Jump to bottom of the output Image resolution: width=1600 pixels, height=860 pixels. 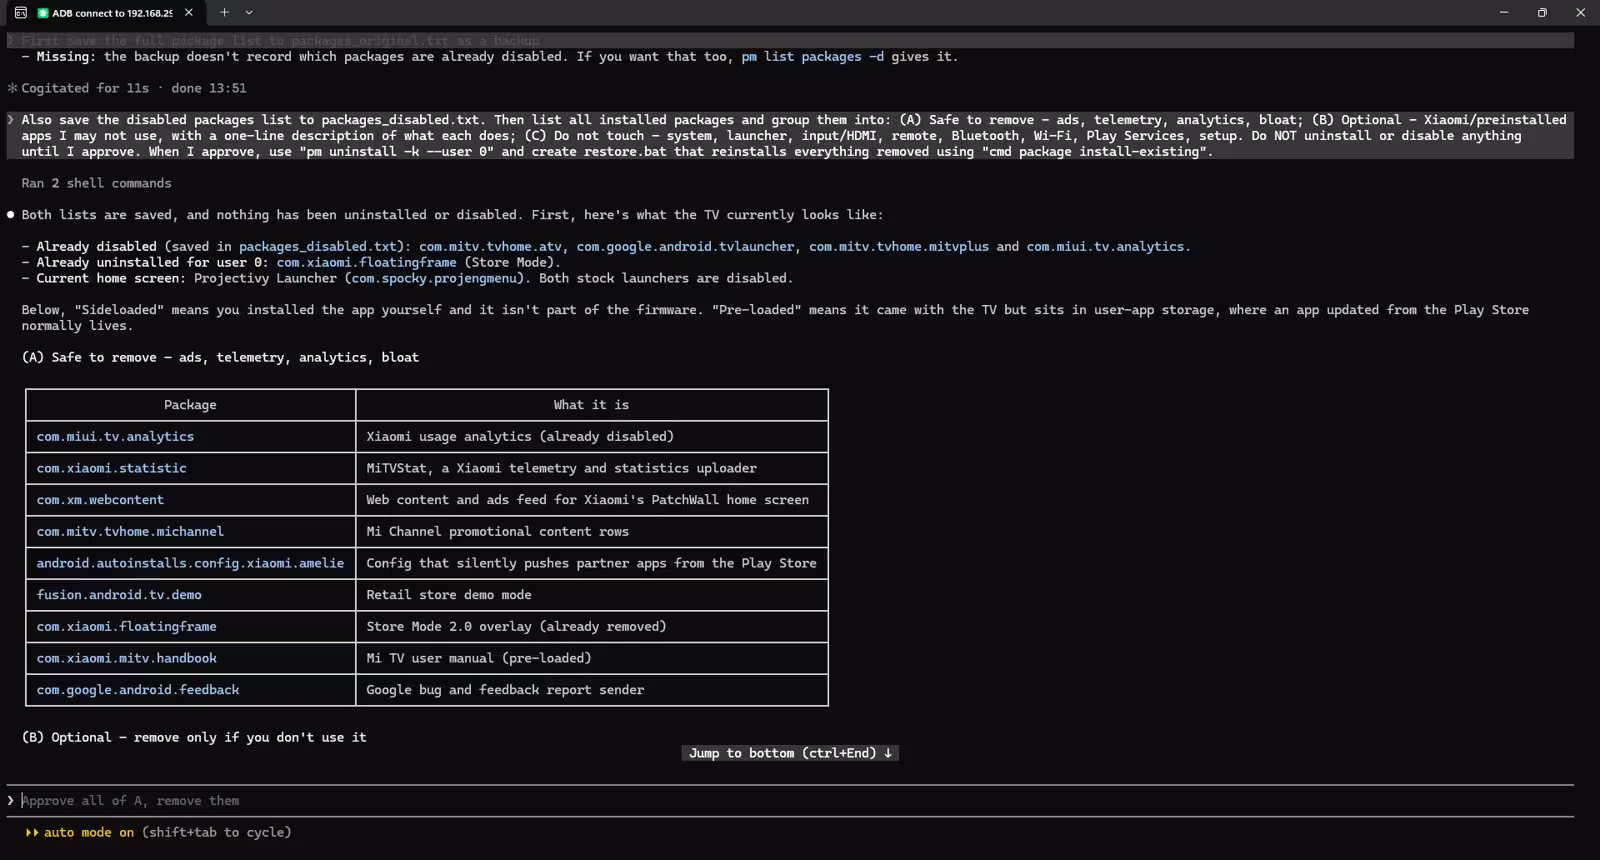tap(790, 753)
